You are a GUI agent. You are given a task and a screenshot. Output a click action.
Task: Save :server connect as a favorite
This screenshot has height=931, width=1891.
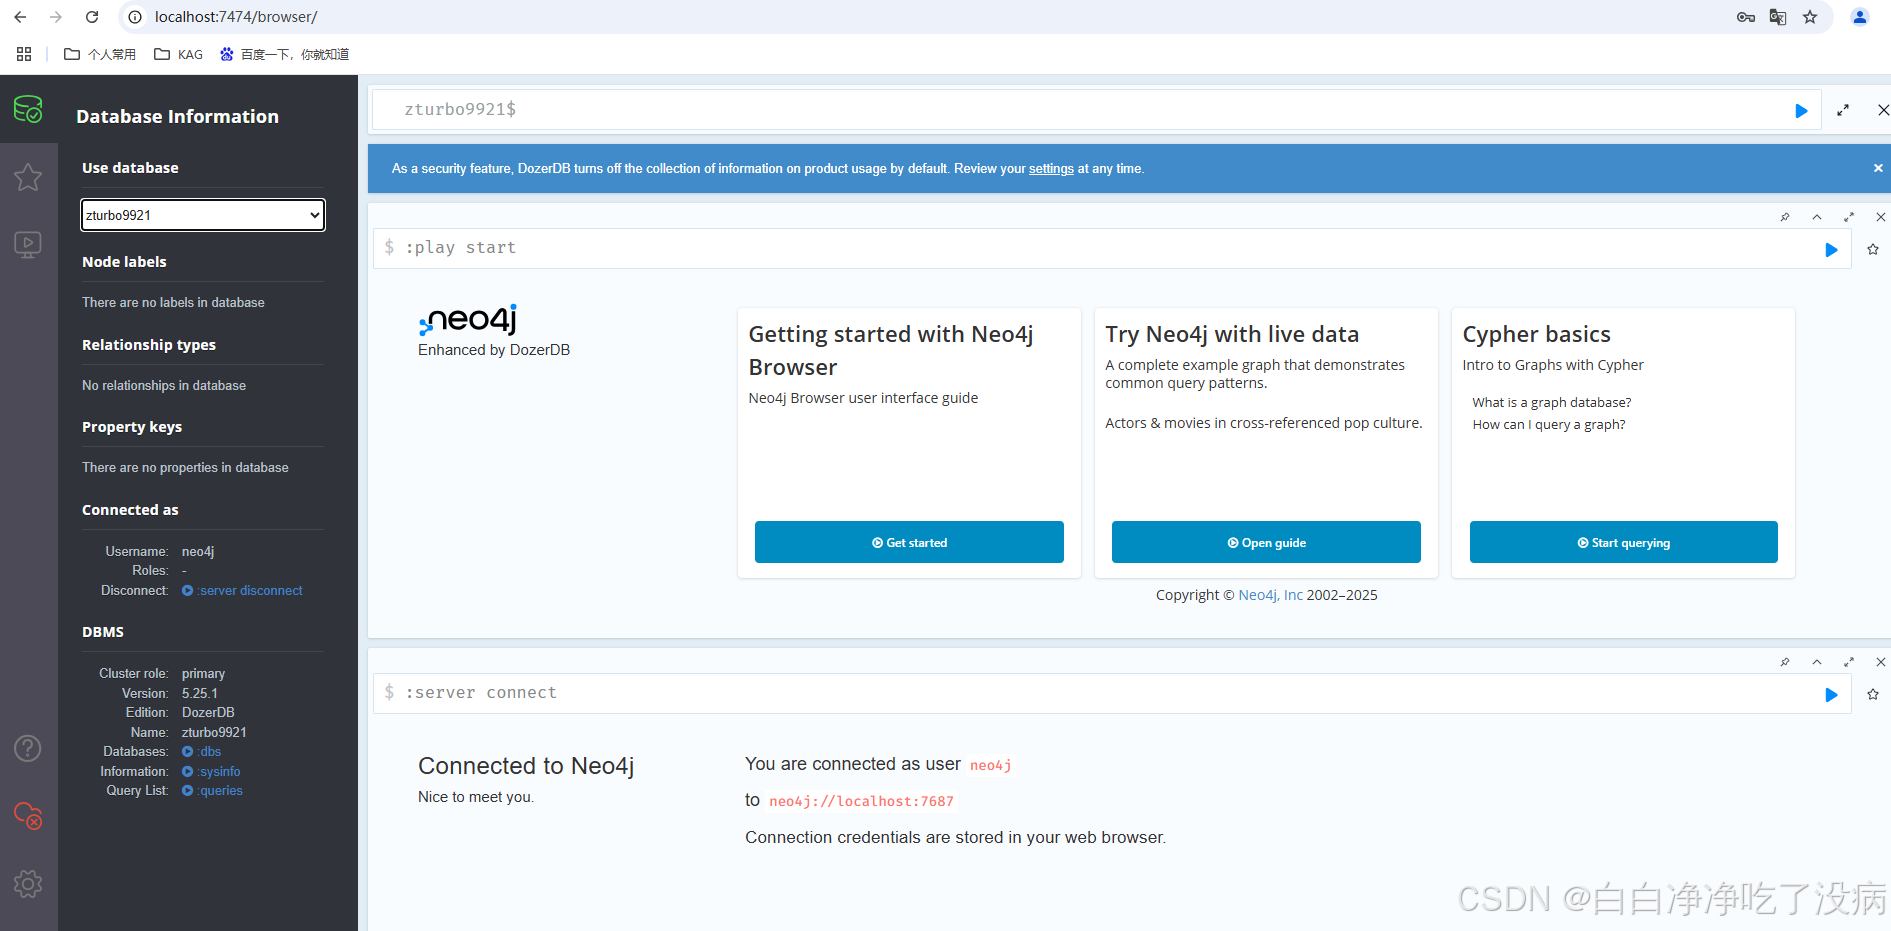coord(1873,694)
